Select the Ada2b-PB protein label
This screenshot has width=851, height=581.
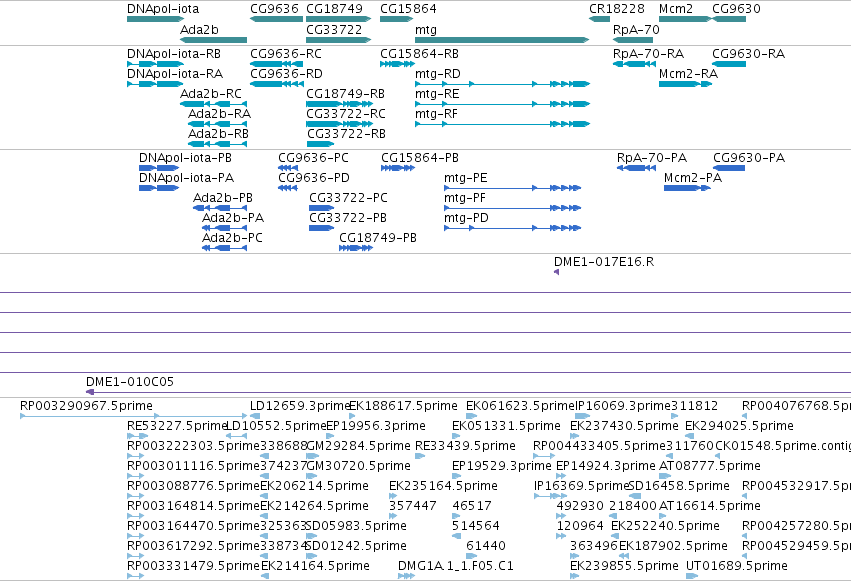(x=223, y=198)
